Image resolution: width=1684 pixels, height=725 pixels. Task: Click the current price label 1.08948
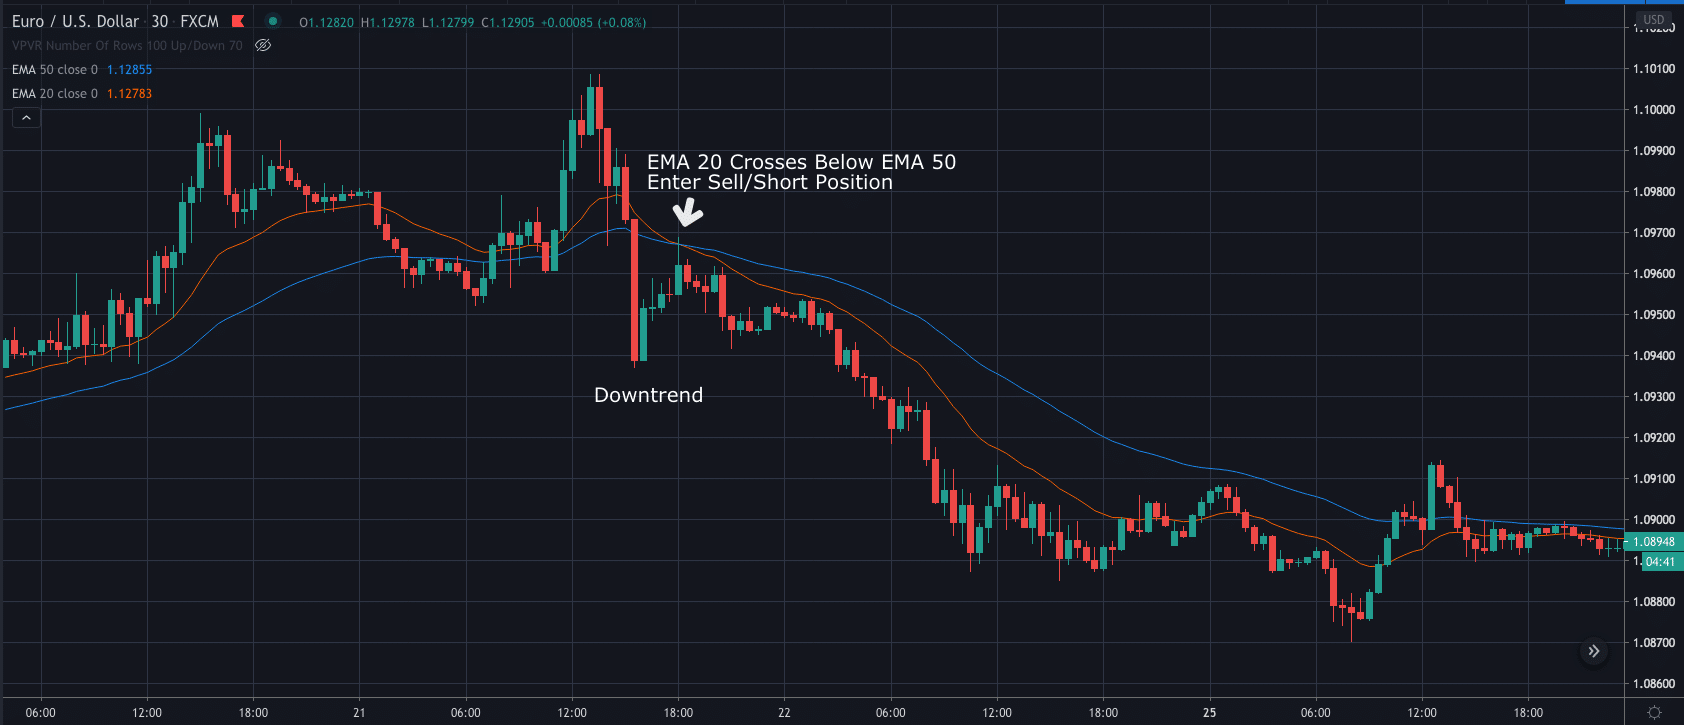[1654, 541]
